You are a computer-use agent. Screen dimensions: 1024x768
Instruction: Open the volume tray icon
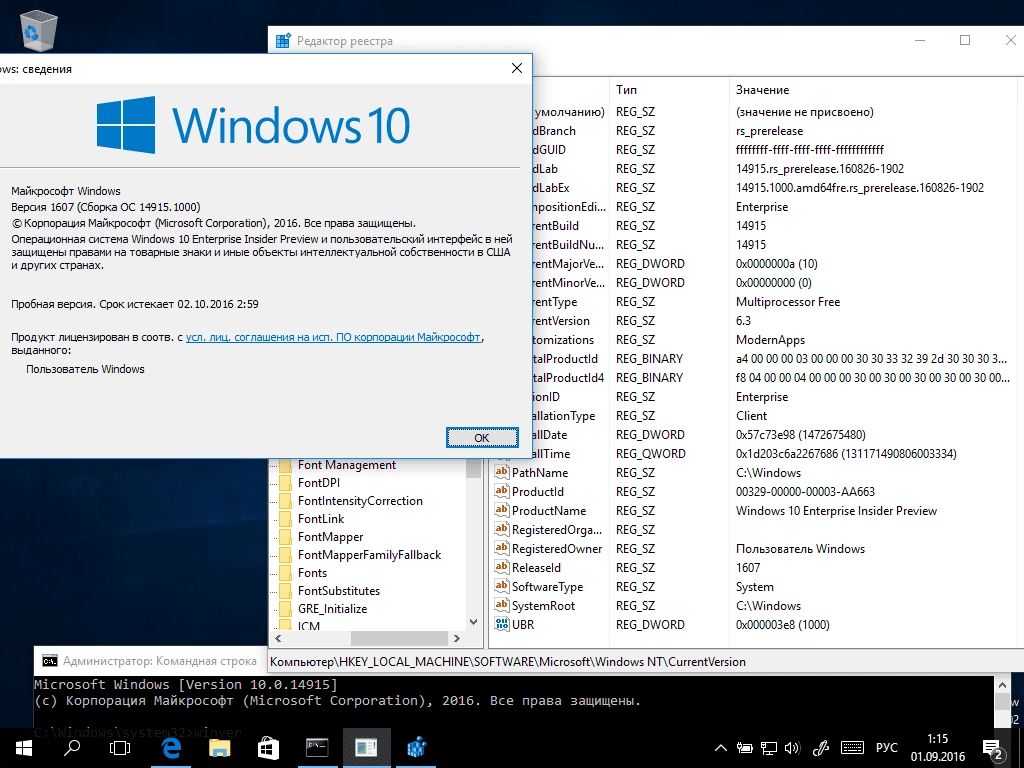792,748
